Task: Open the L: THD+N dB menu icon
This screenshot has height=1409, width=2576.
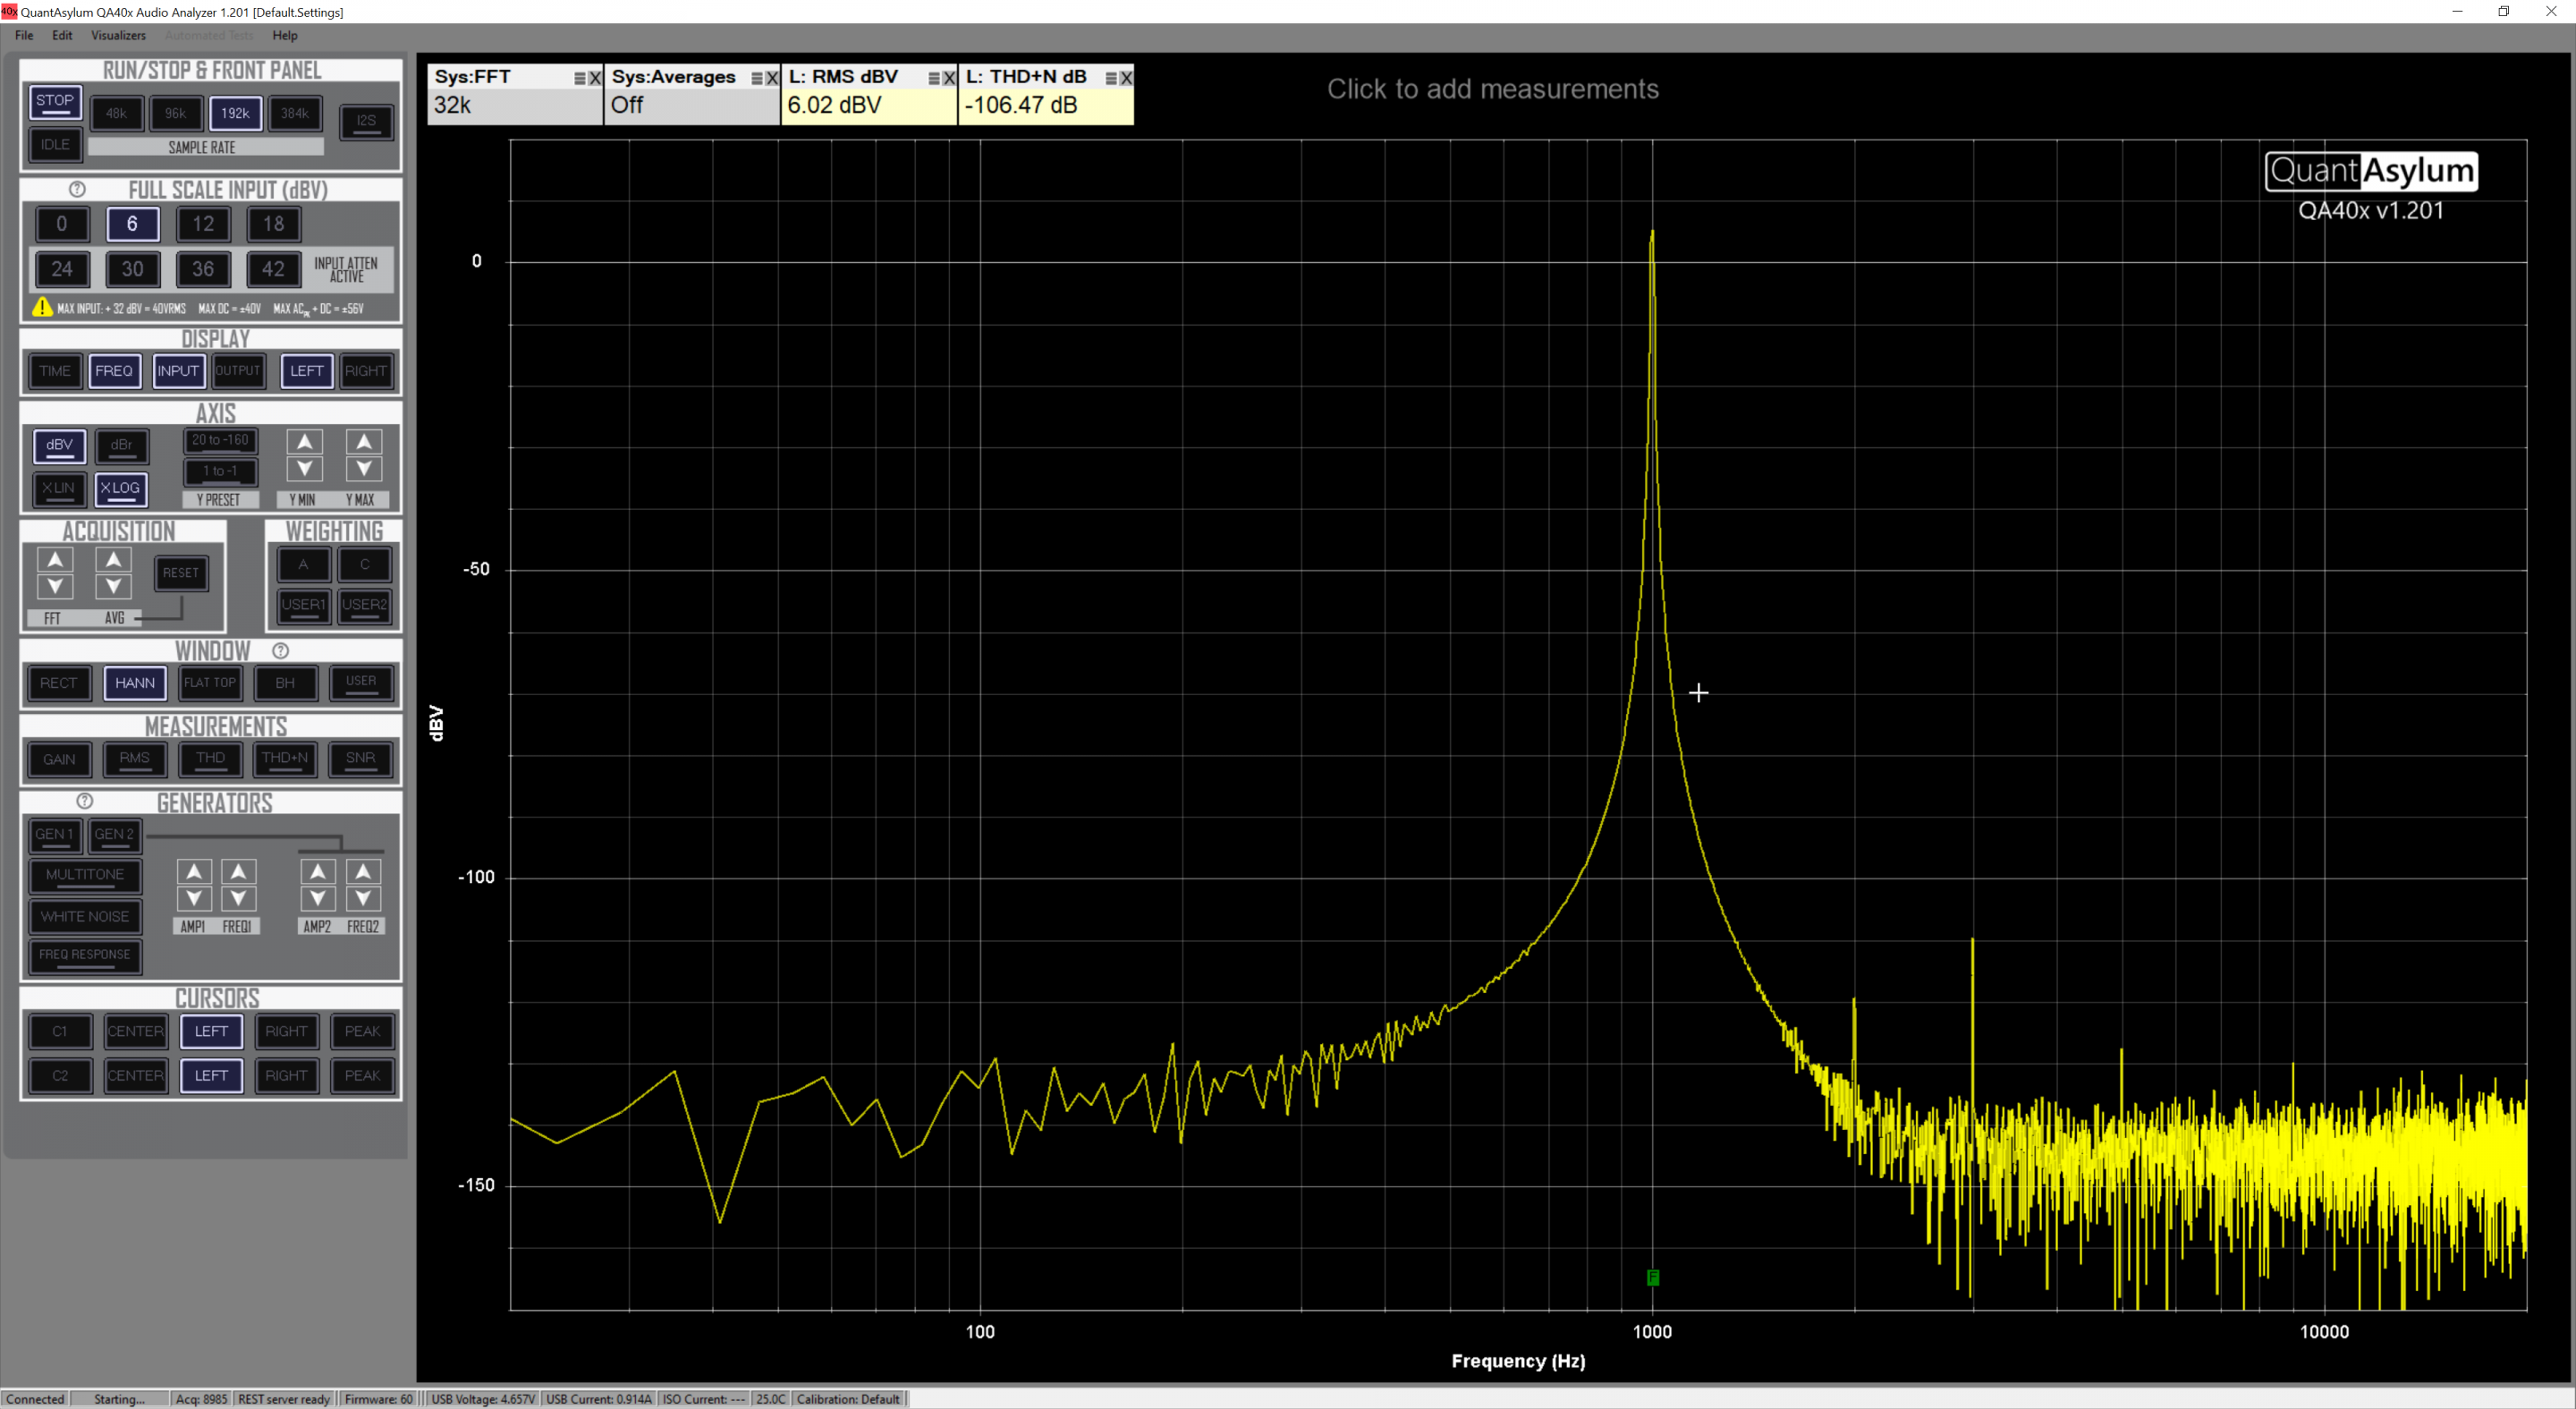Action: coord(1111,78)
